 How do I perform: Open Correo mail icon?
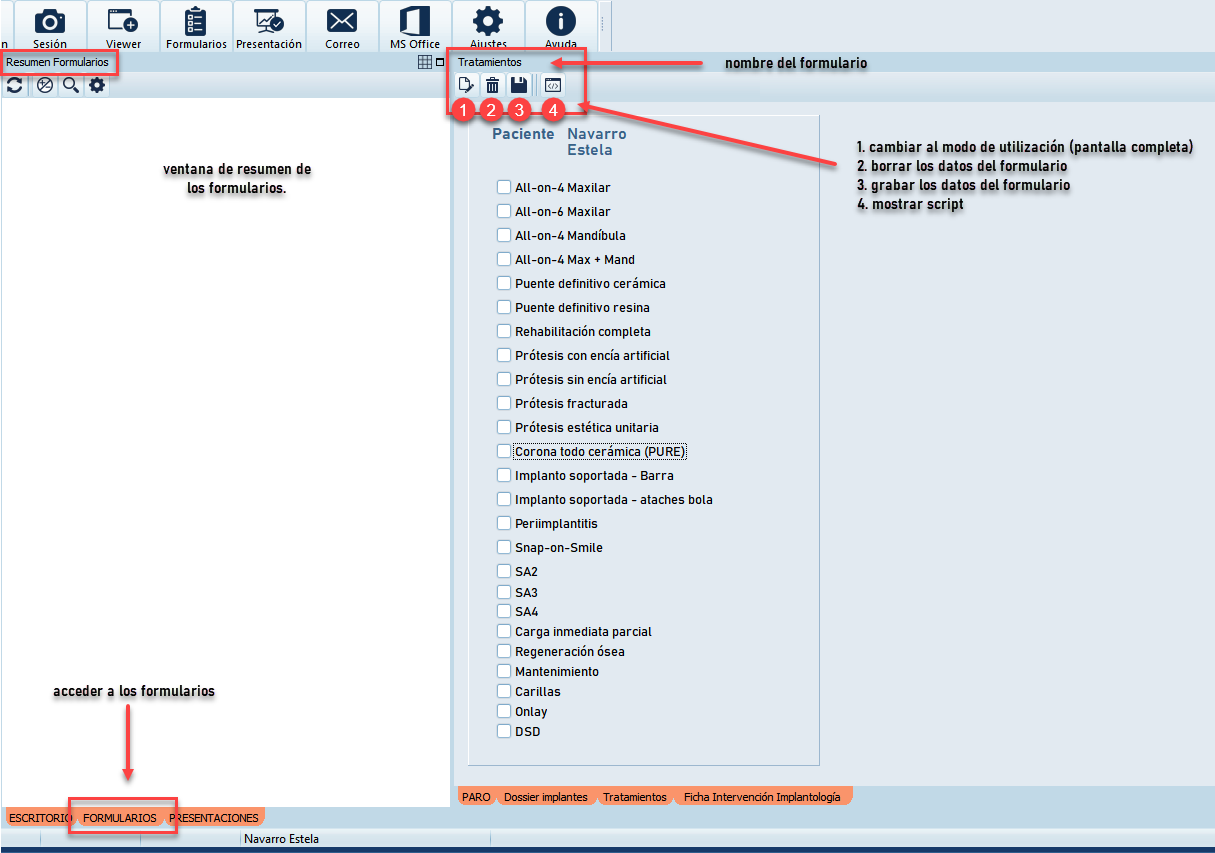[x=342, y=26]
